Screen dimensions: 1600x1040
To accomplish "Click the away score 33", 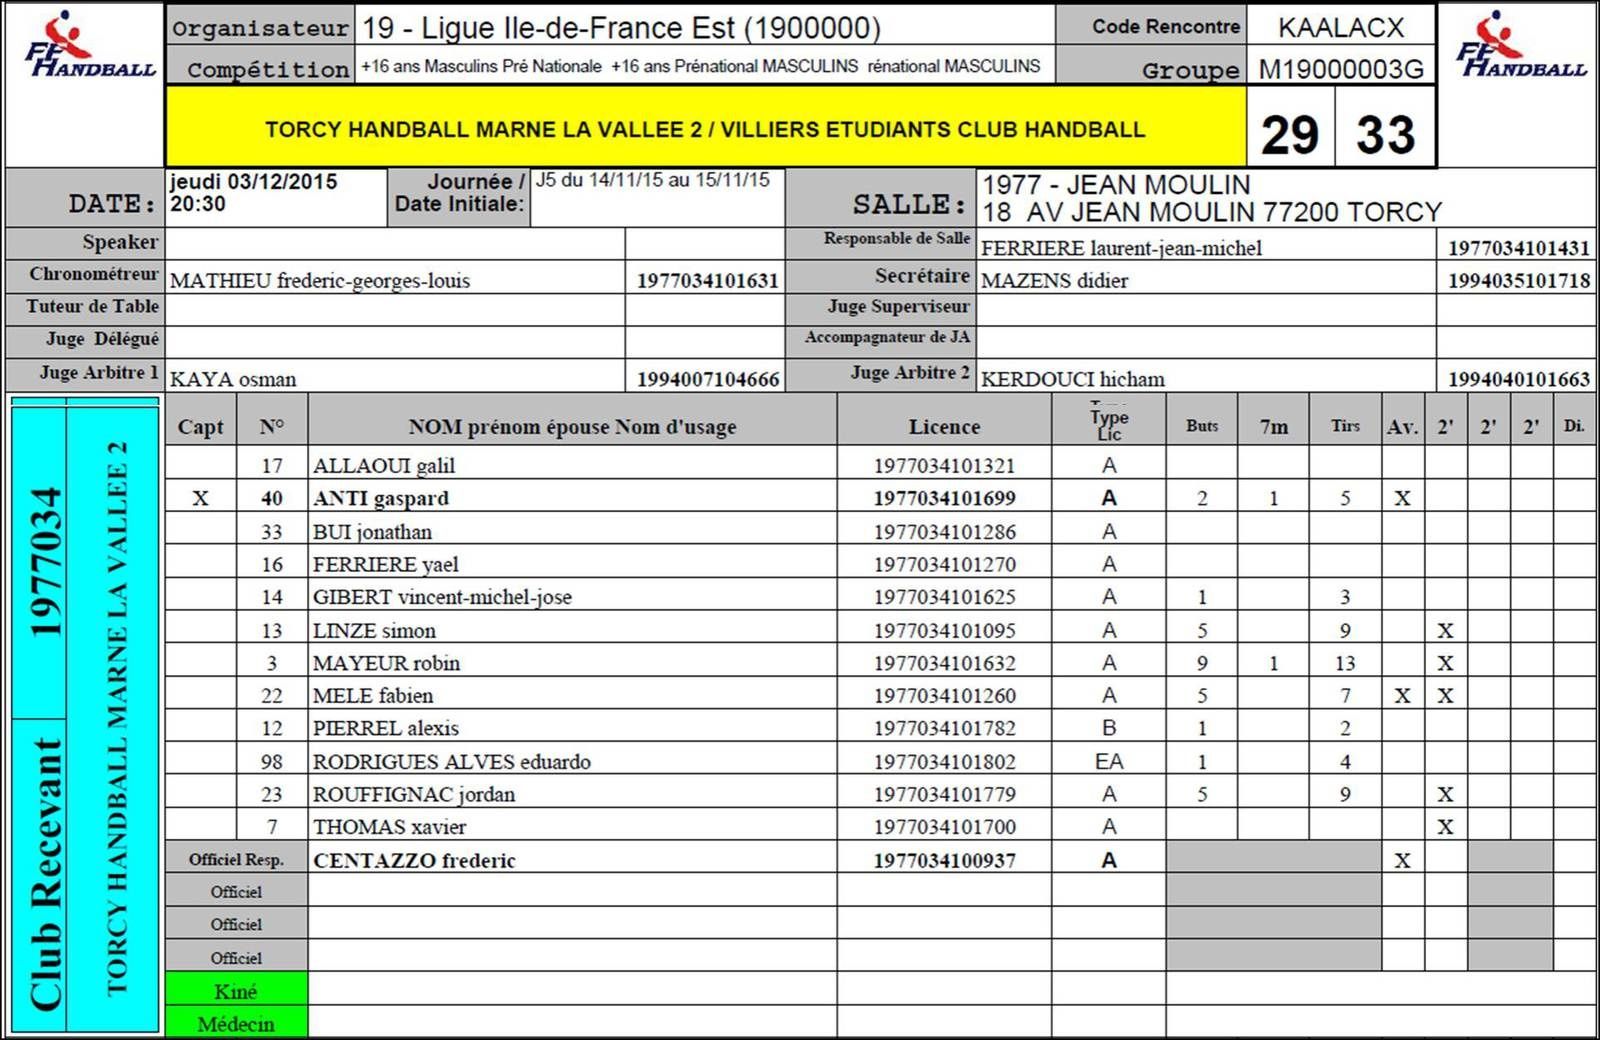I will click(1385, 134).
